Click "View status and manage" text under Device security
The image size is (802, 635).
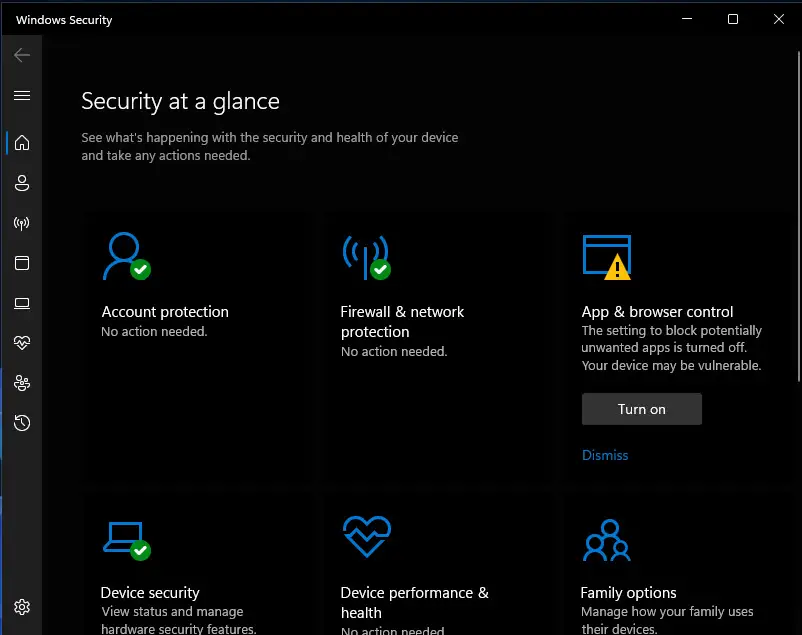click(x=172, y=611)
